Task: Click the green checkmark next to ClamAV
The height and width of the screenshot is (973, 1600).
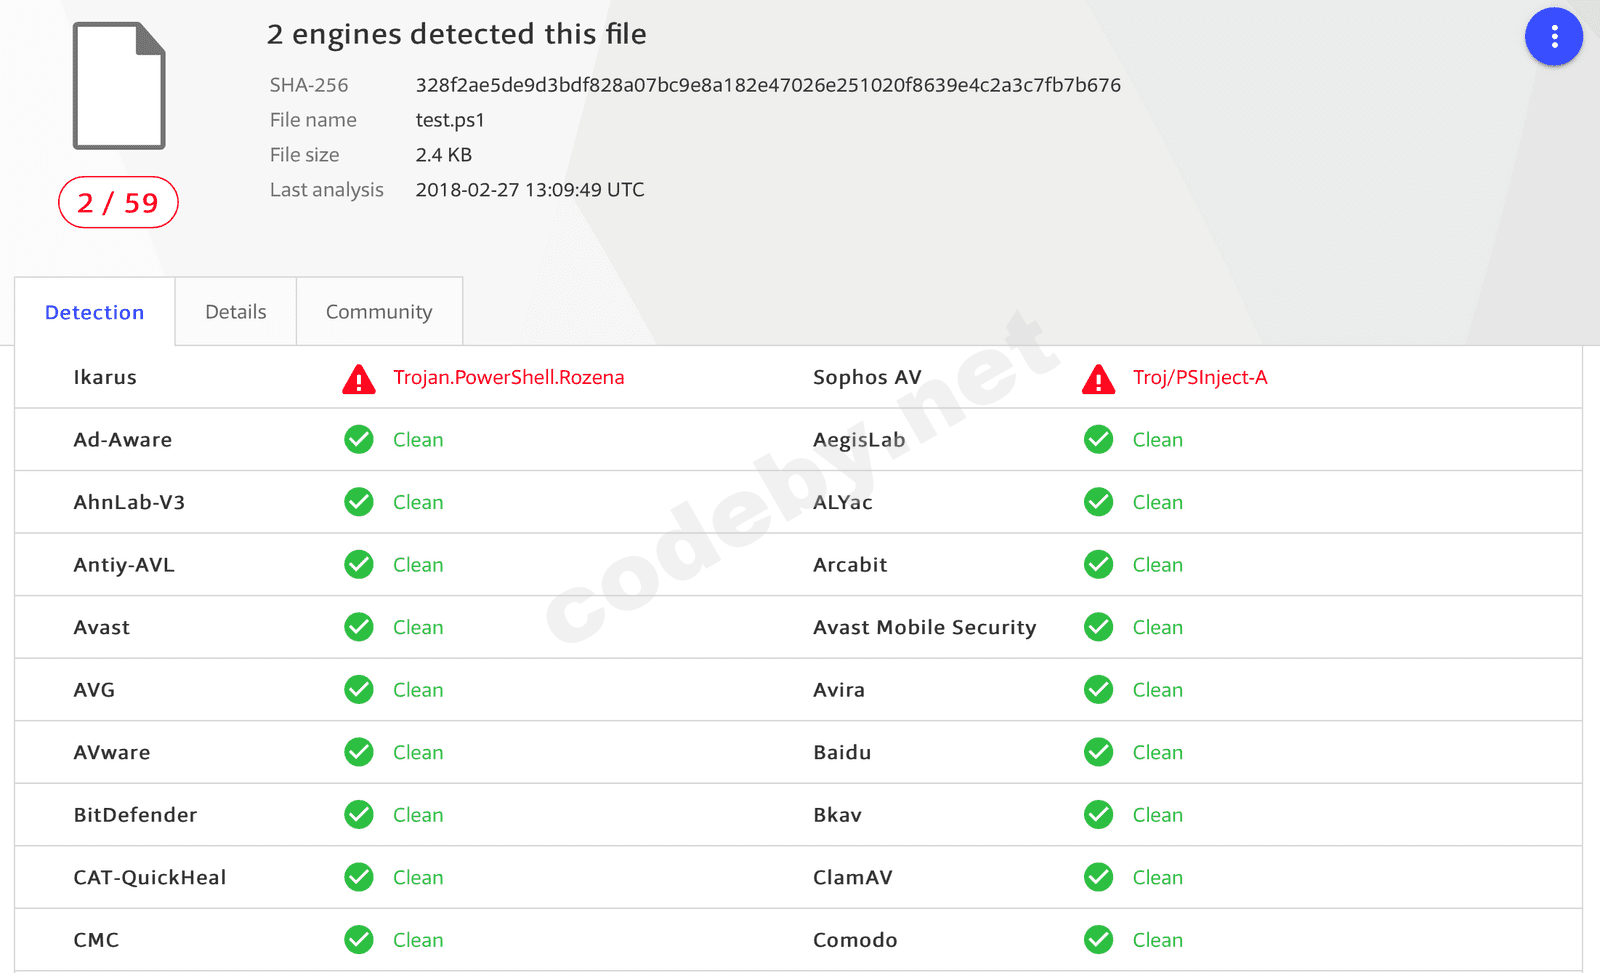Action: point(1098,877)
